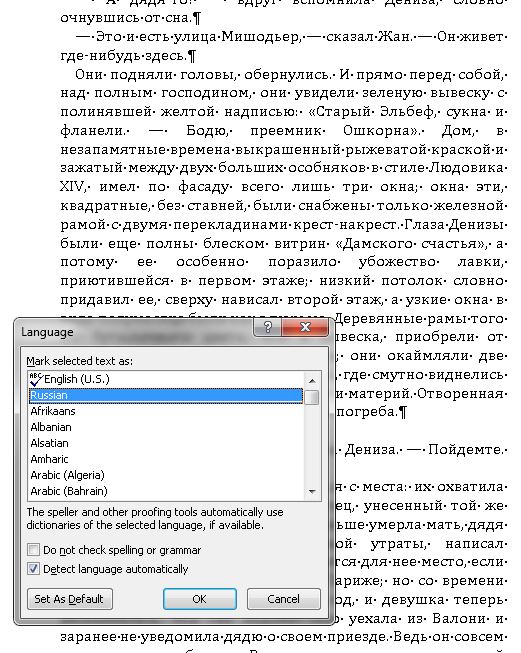Click the language list scrollbar thumb

pos(312,397)
